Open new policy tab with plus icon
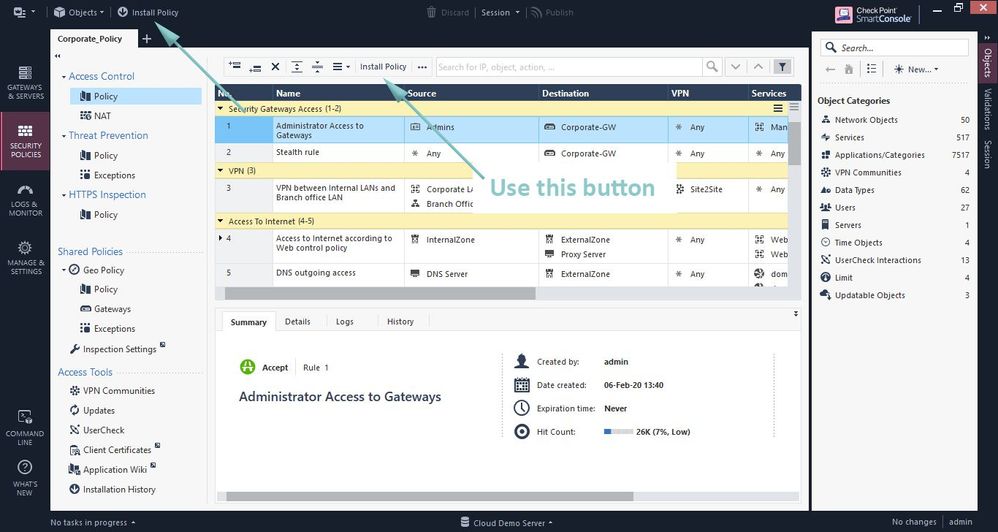Image resolution: width=998 pixels, height=532 pixels. [147, 39]
